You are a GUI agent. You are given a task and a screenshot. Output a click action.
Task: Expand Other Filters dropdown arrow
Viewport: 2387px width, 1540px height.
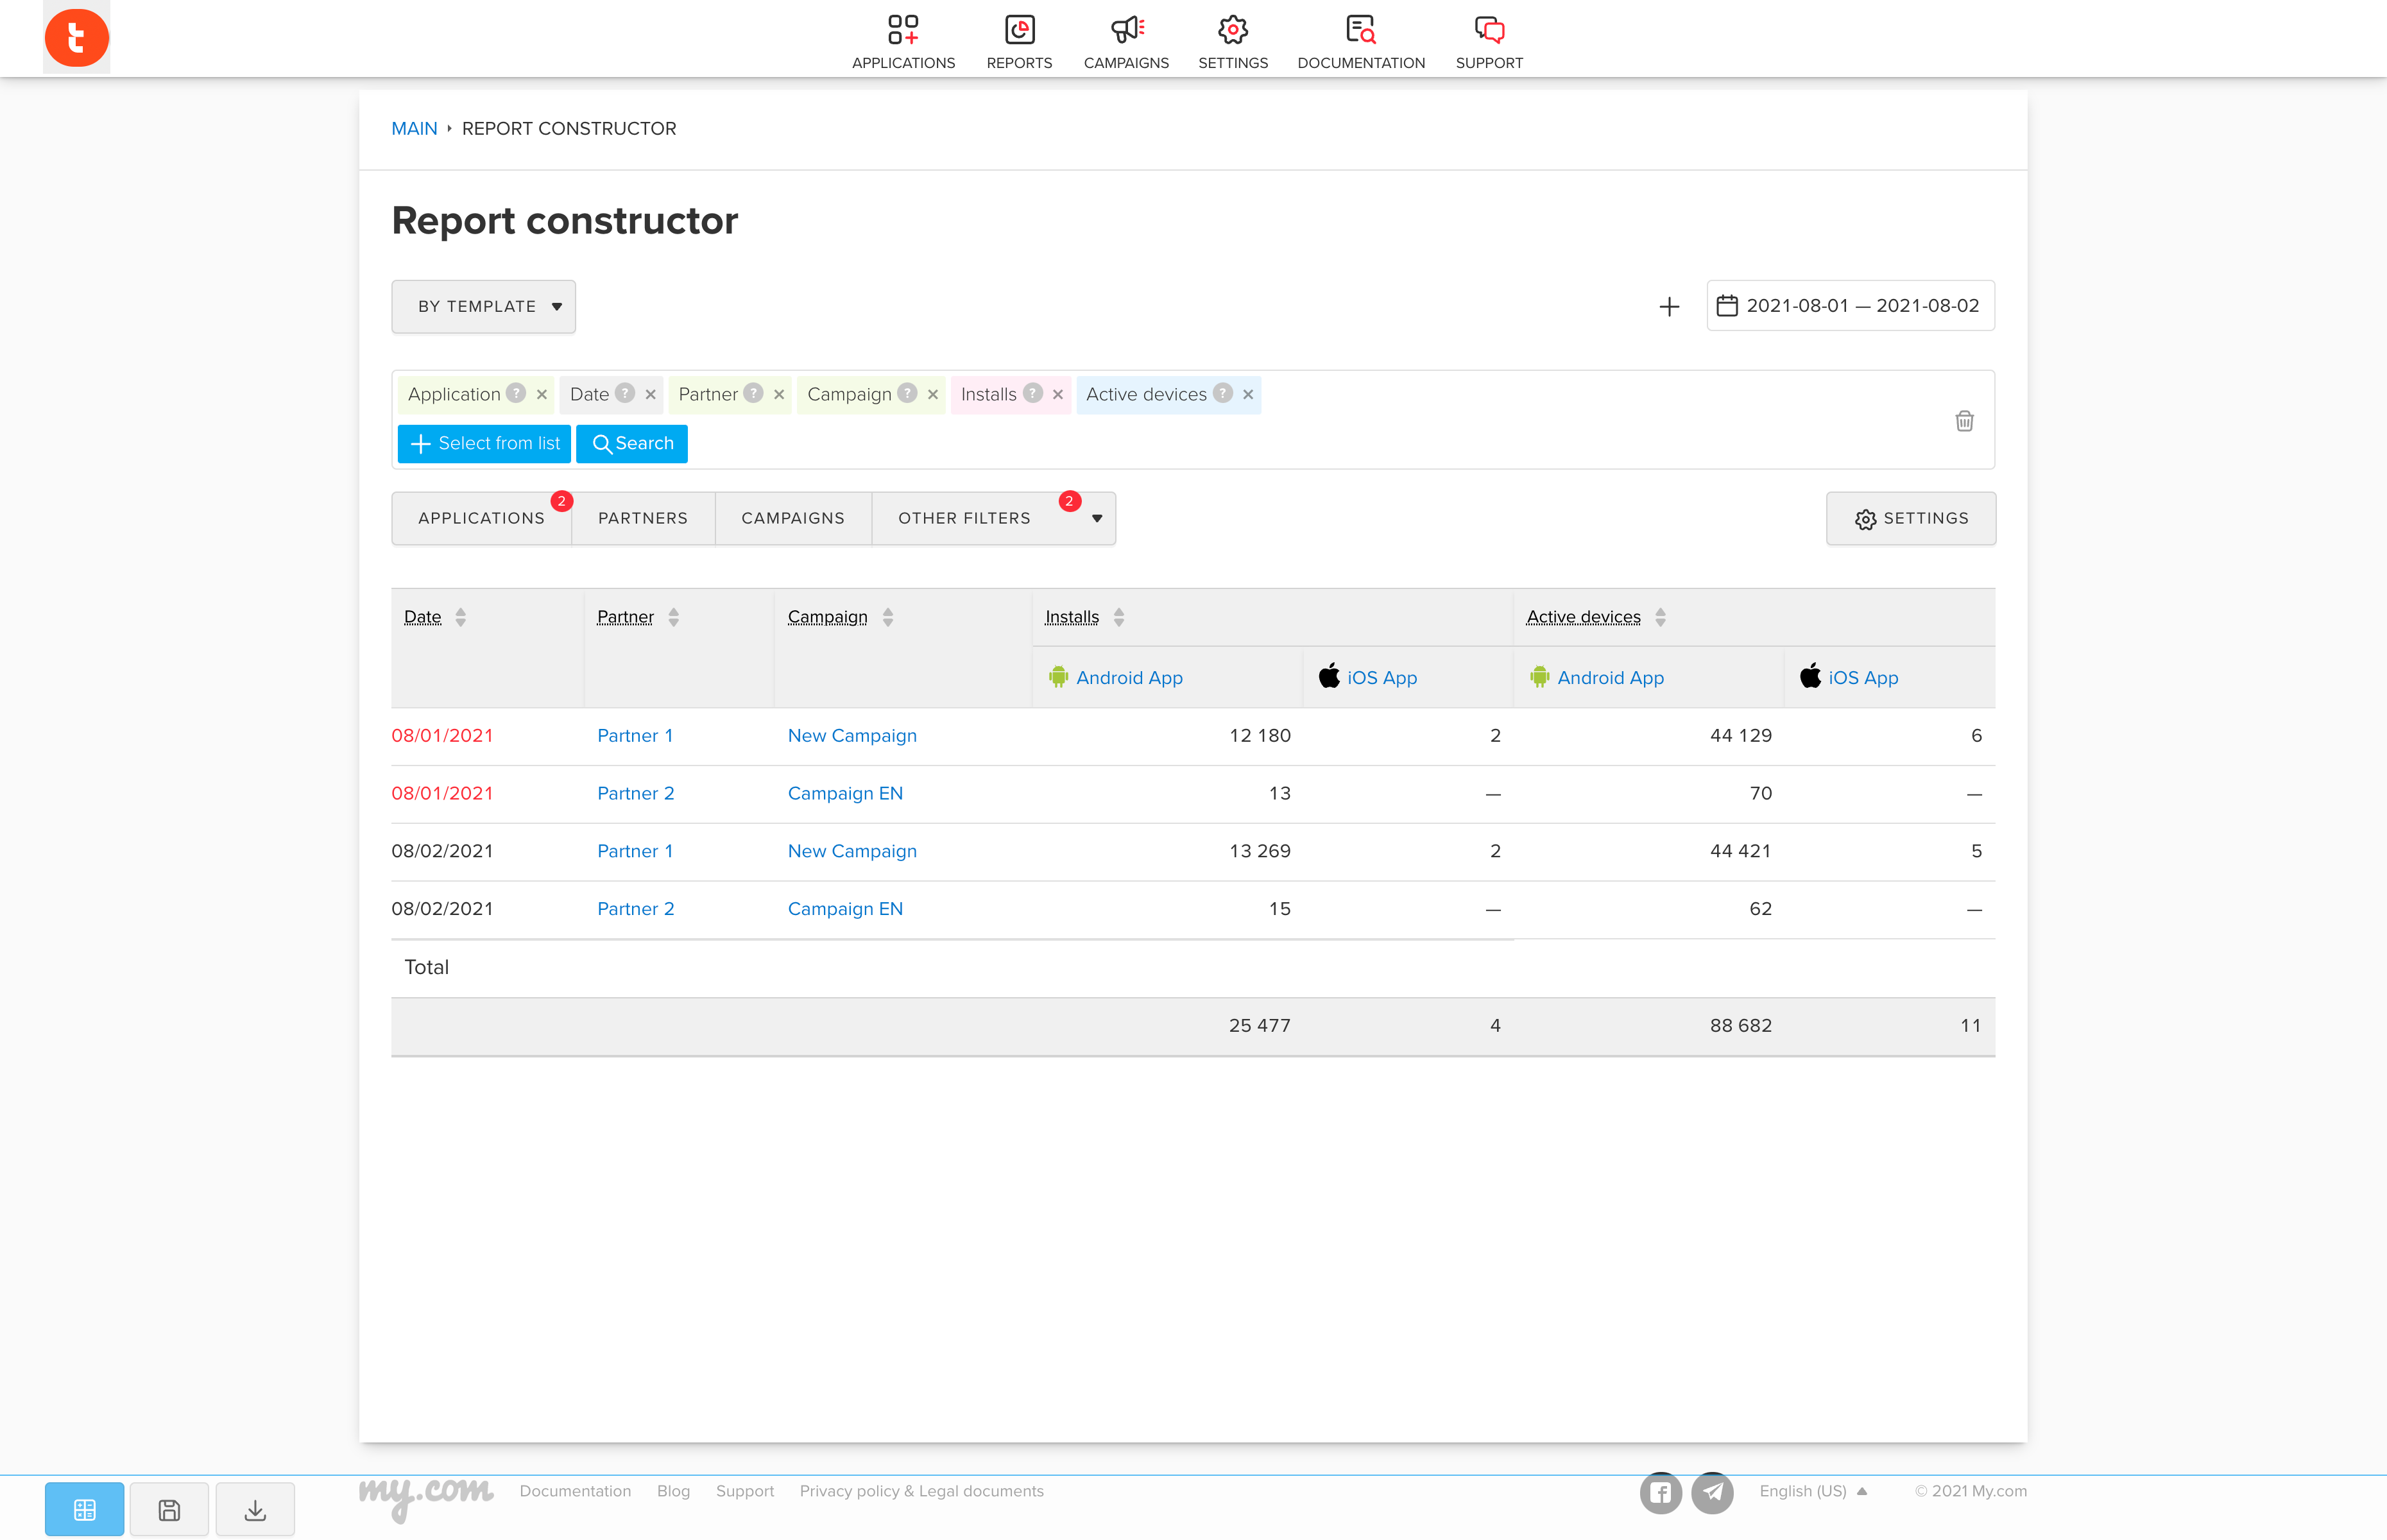point(1097,519)
